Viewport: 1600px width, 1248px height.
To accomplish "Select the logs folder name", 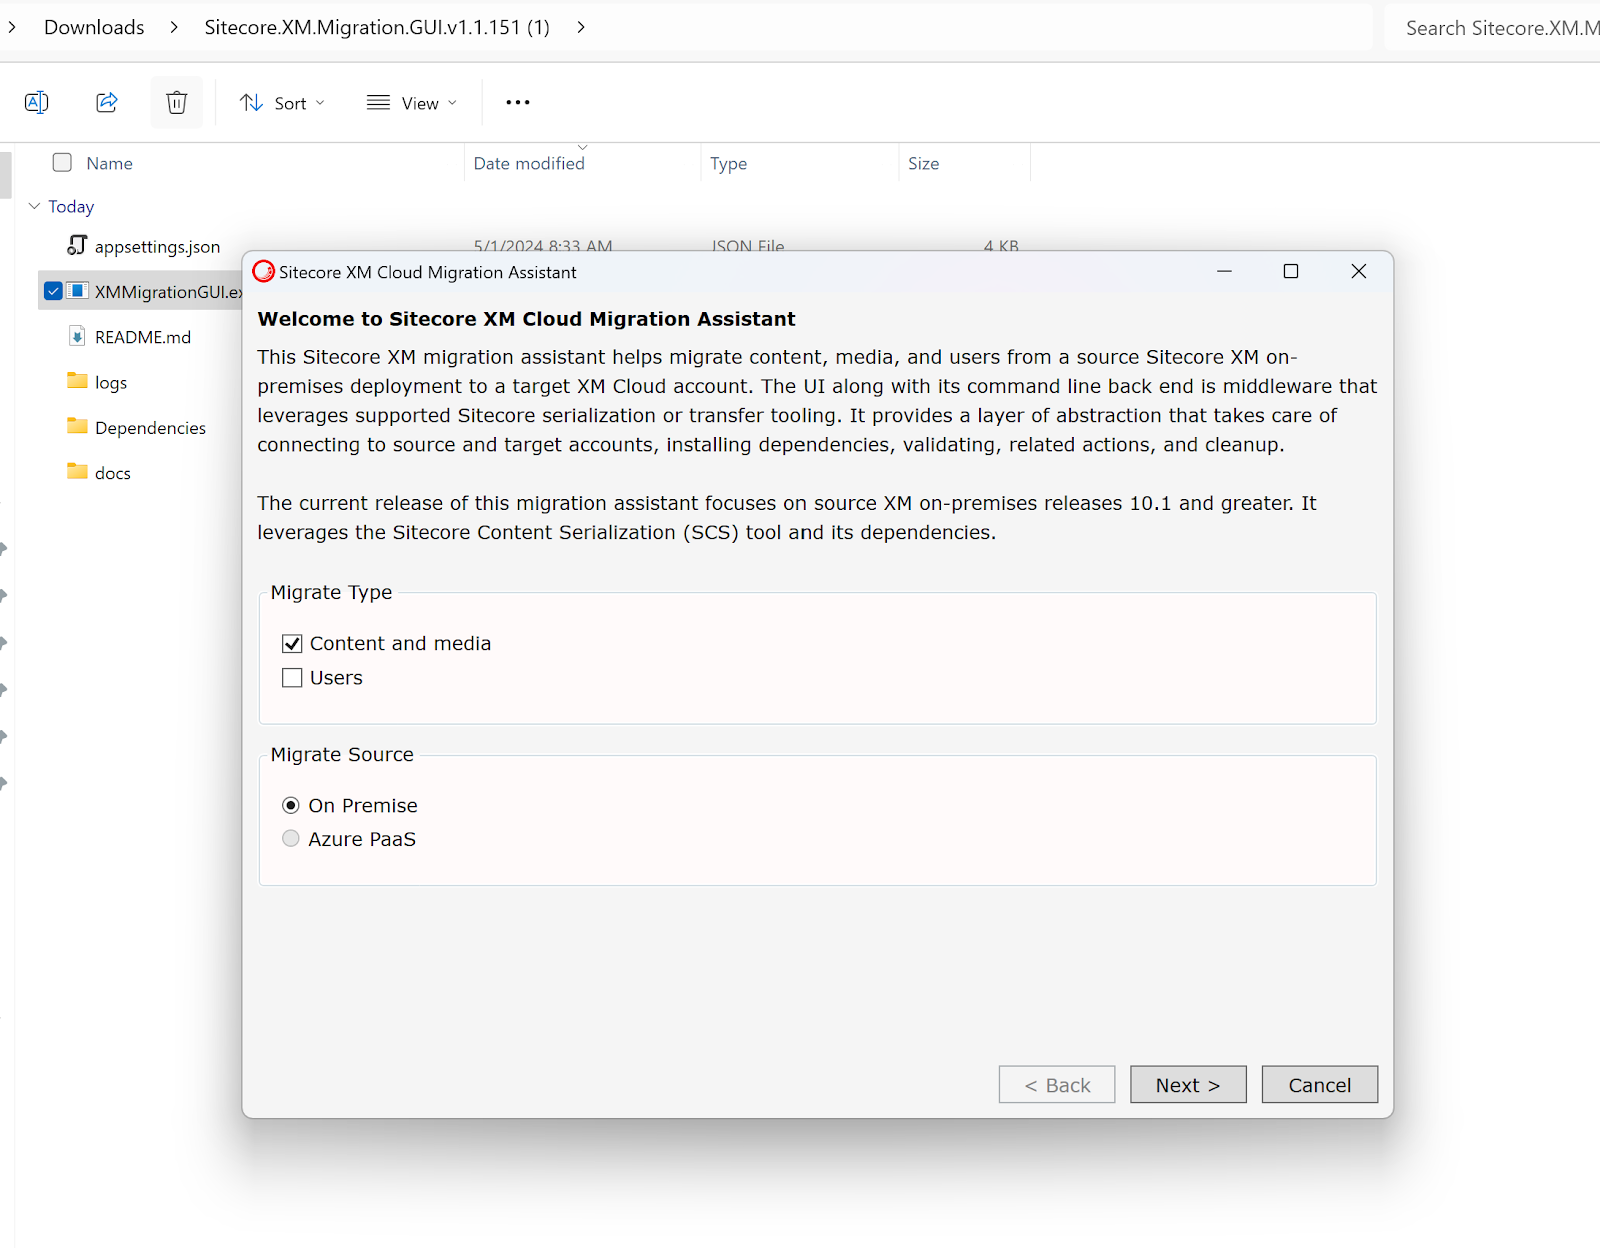I will pos(111,383).
